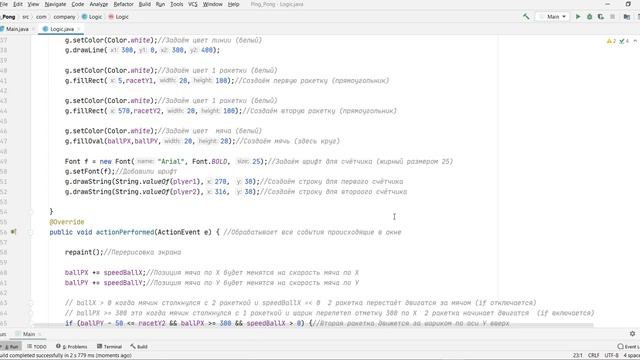Open the Run tool window button

[11, 347]
